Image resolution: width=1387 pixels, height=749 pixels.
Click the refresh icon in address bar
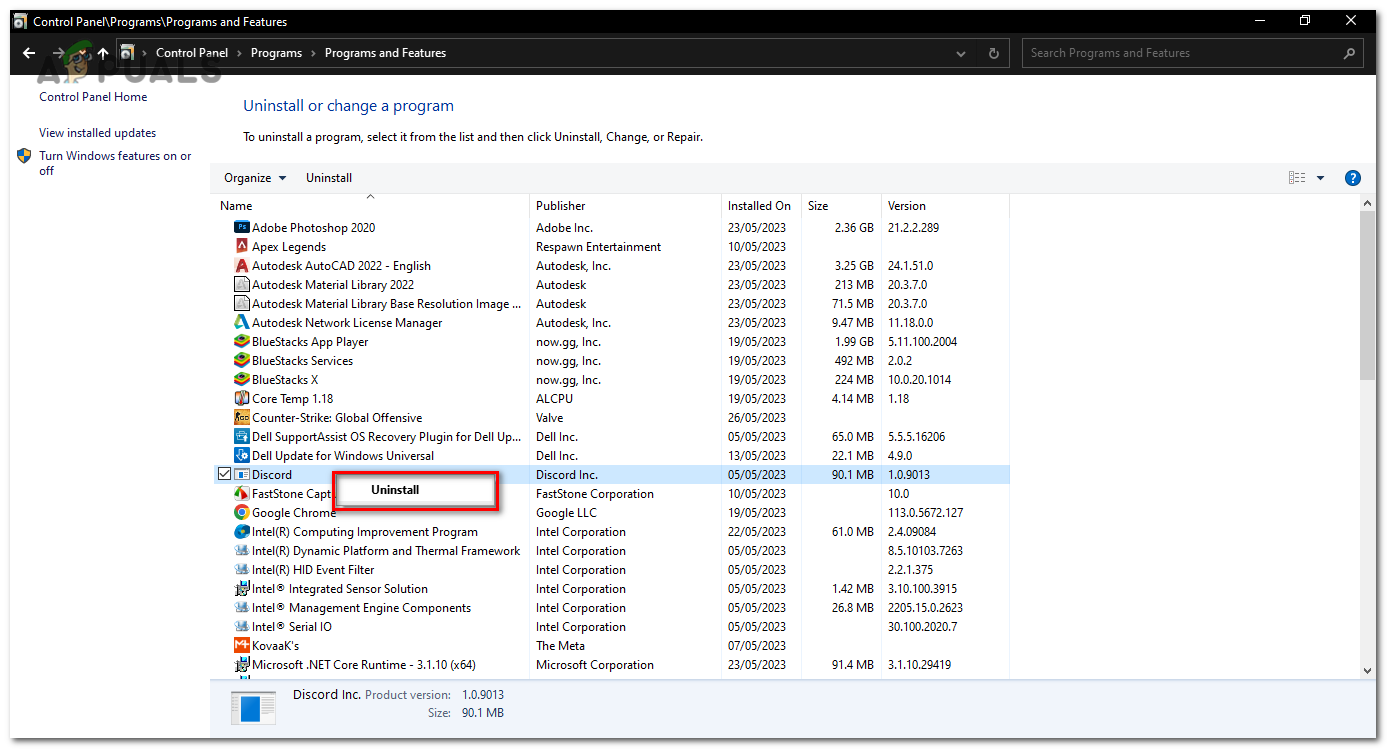(x=993, y=52)
